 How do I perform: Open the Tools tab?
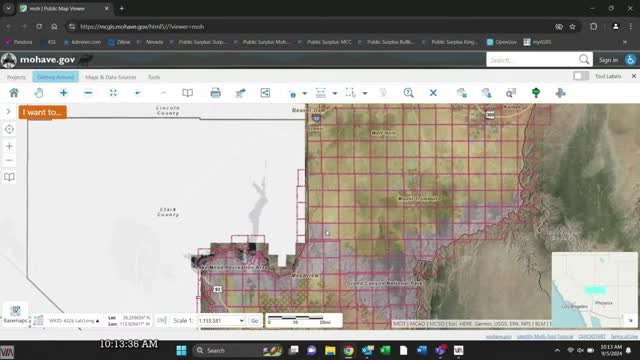[154, 77]
